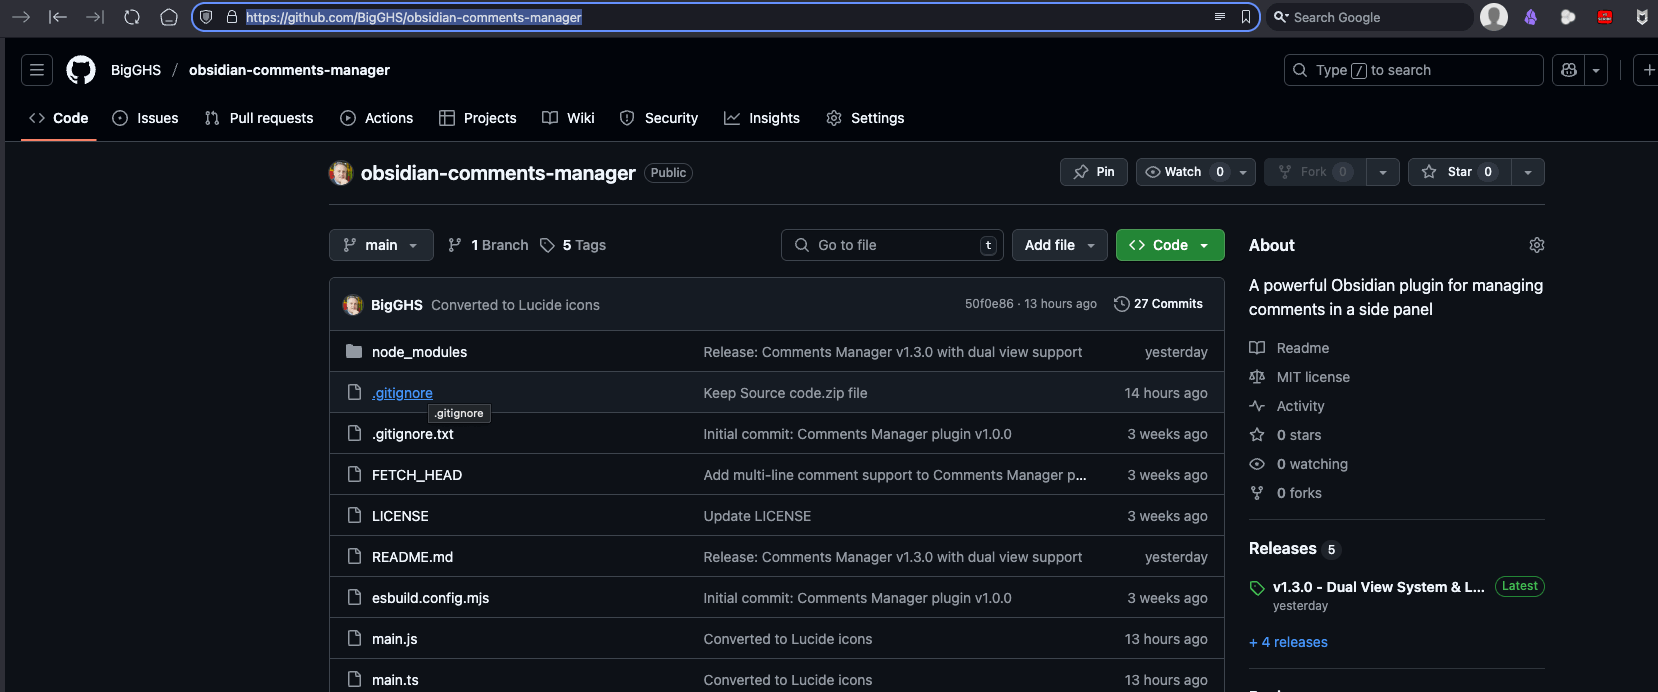
Task: View the 0 watching link
Action: (1298, 464)
